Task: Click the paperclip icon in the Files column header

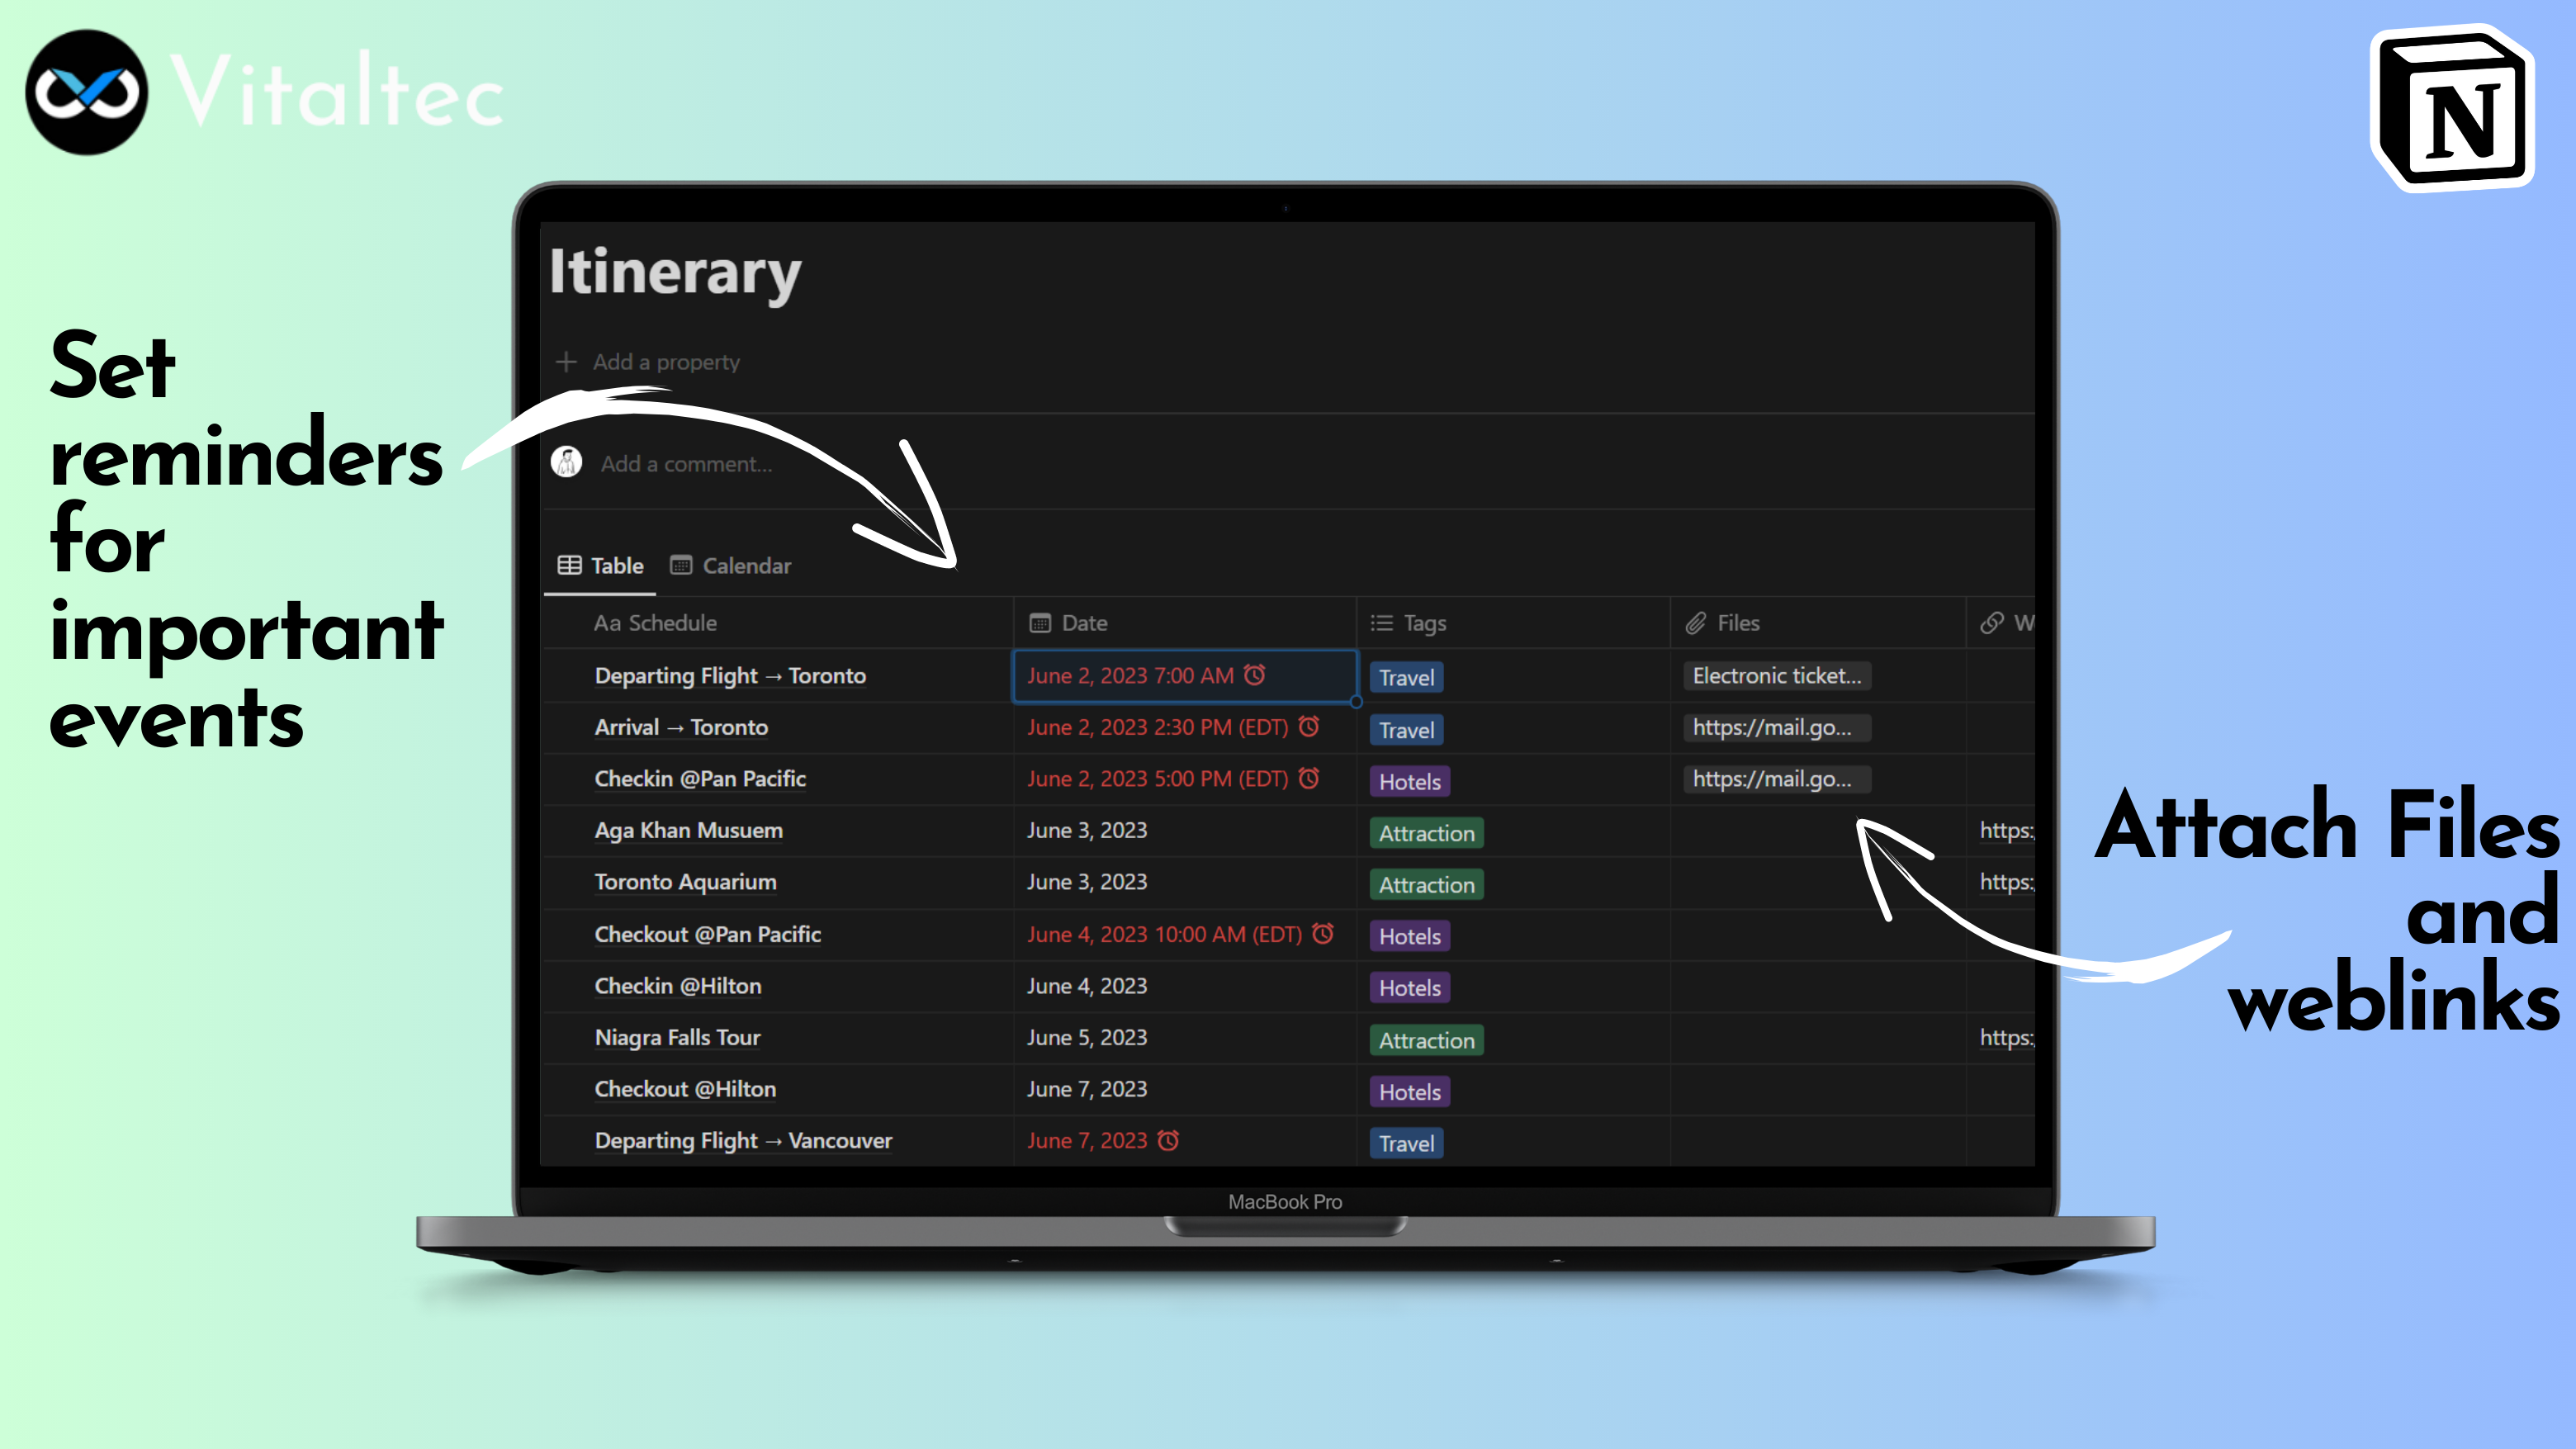Action: [x=1695, y=623]
